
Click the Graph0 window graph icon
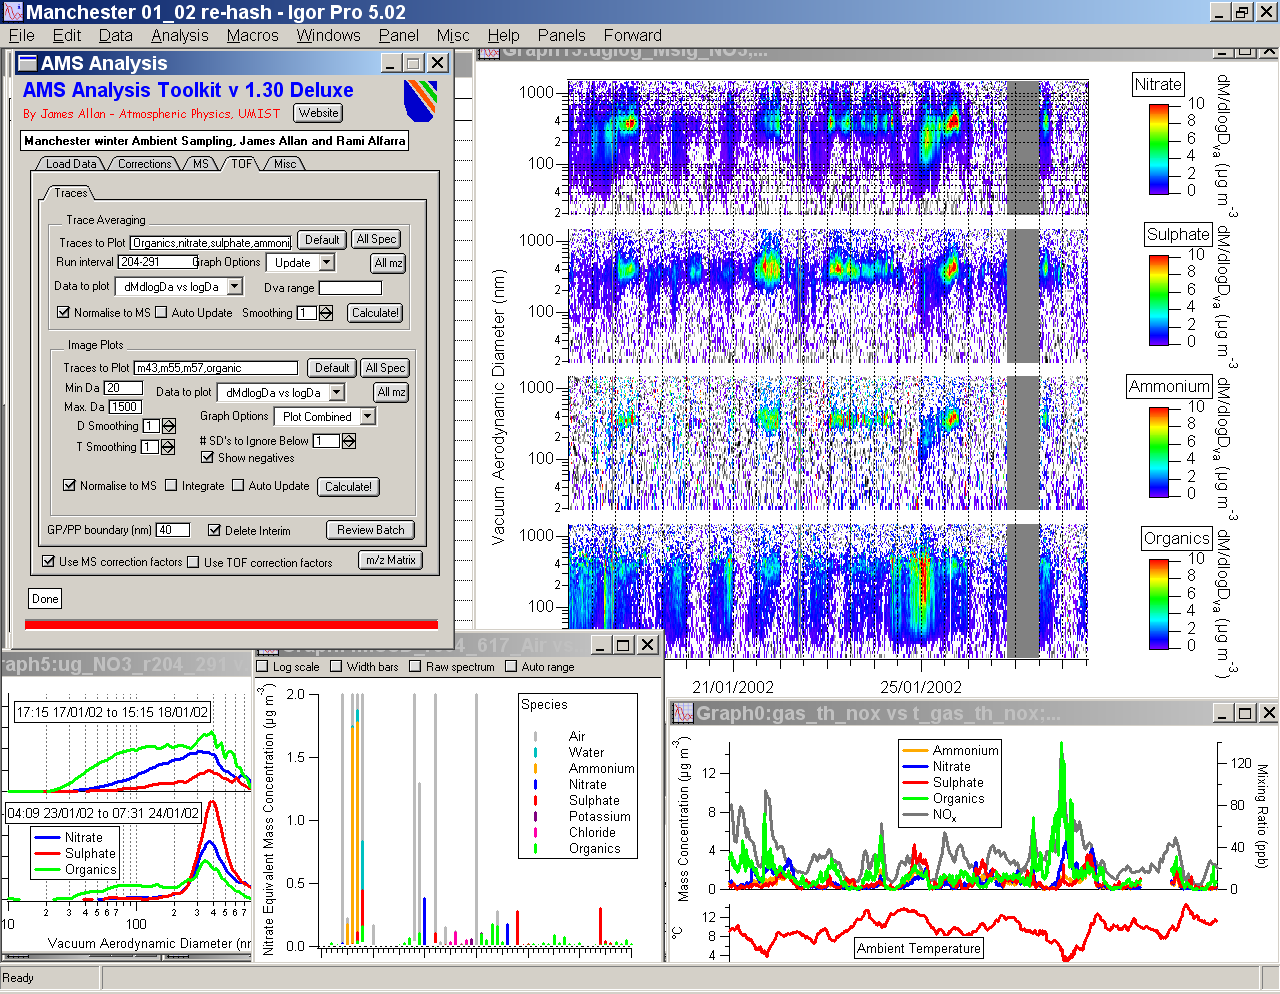pyautogui.click(x=683, y=713)
